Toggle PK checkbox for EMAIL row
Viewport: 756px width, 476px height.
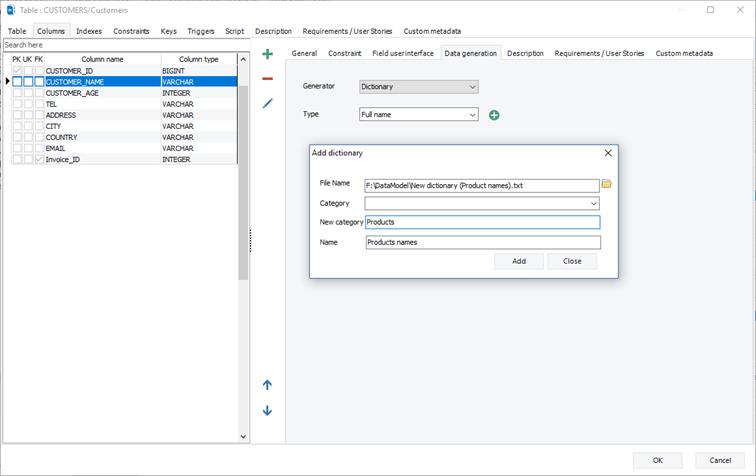(x=17, y=148)
